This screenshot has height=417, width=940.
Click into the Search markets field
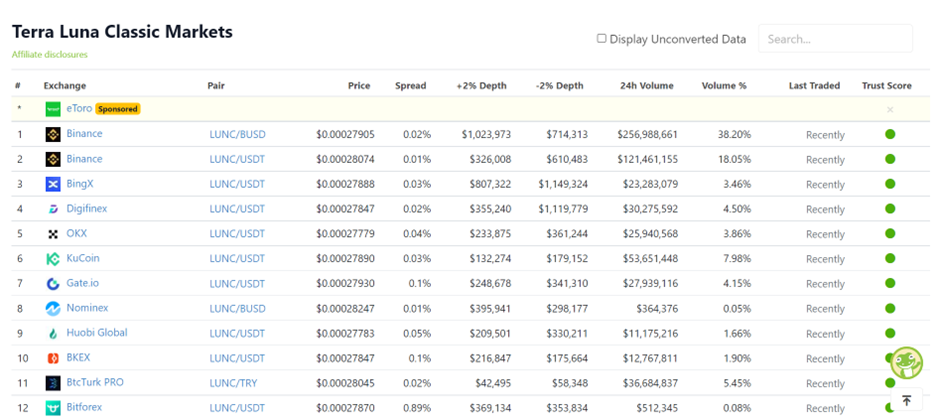click(835, 39)
